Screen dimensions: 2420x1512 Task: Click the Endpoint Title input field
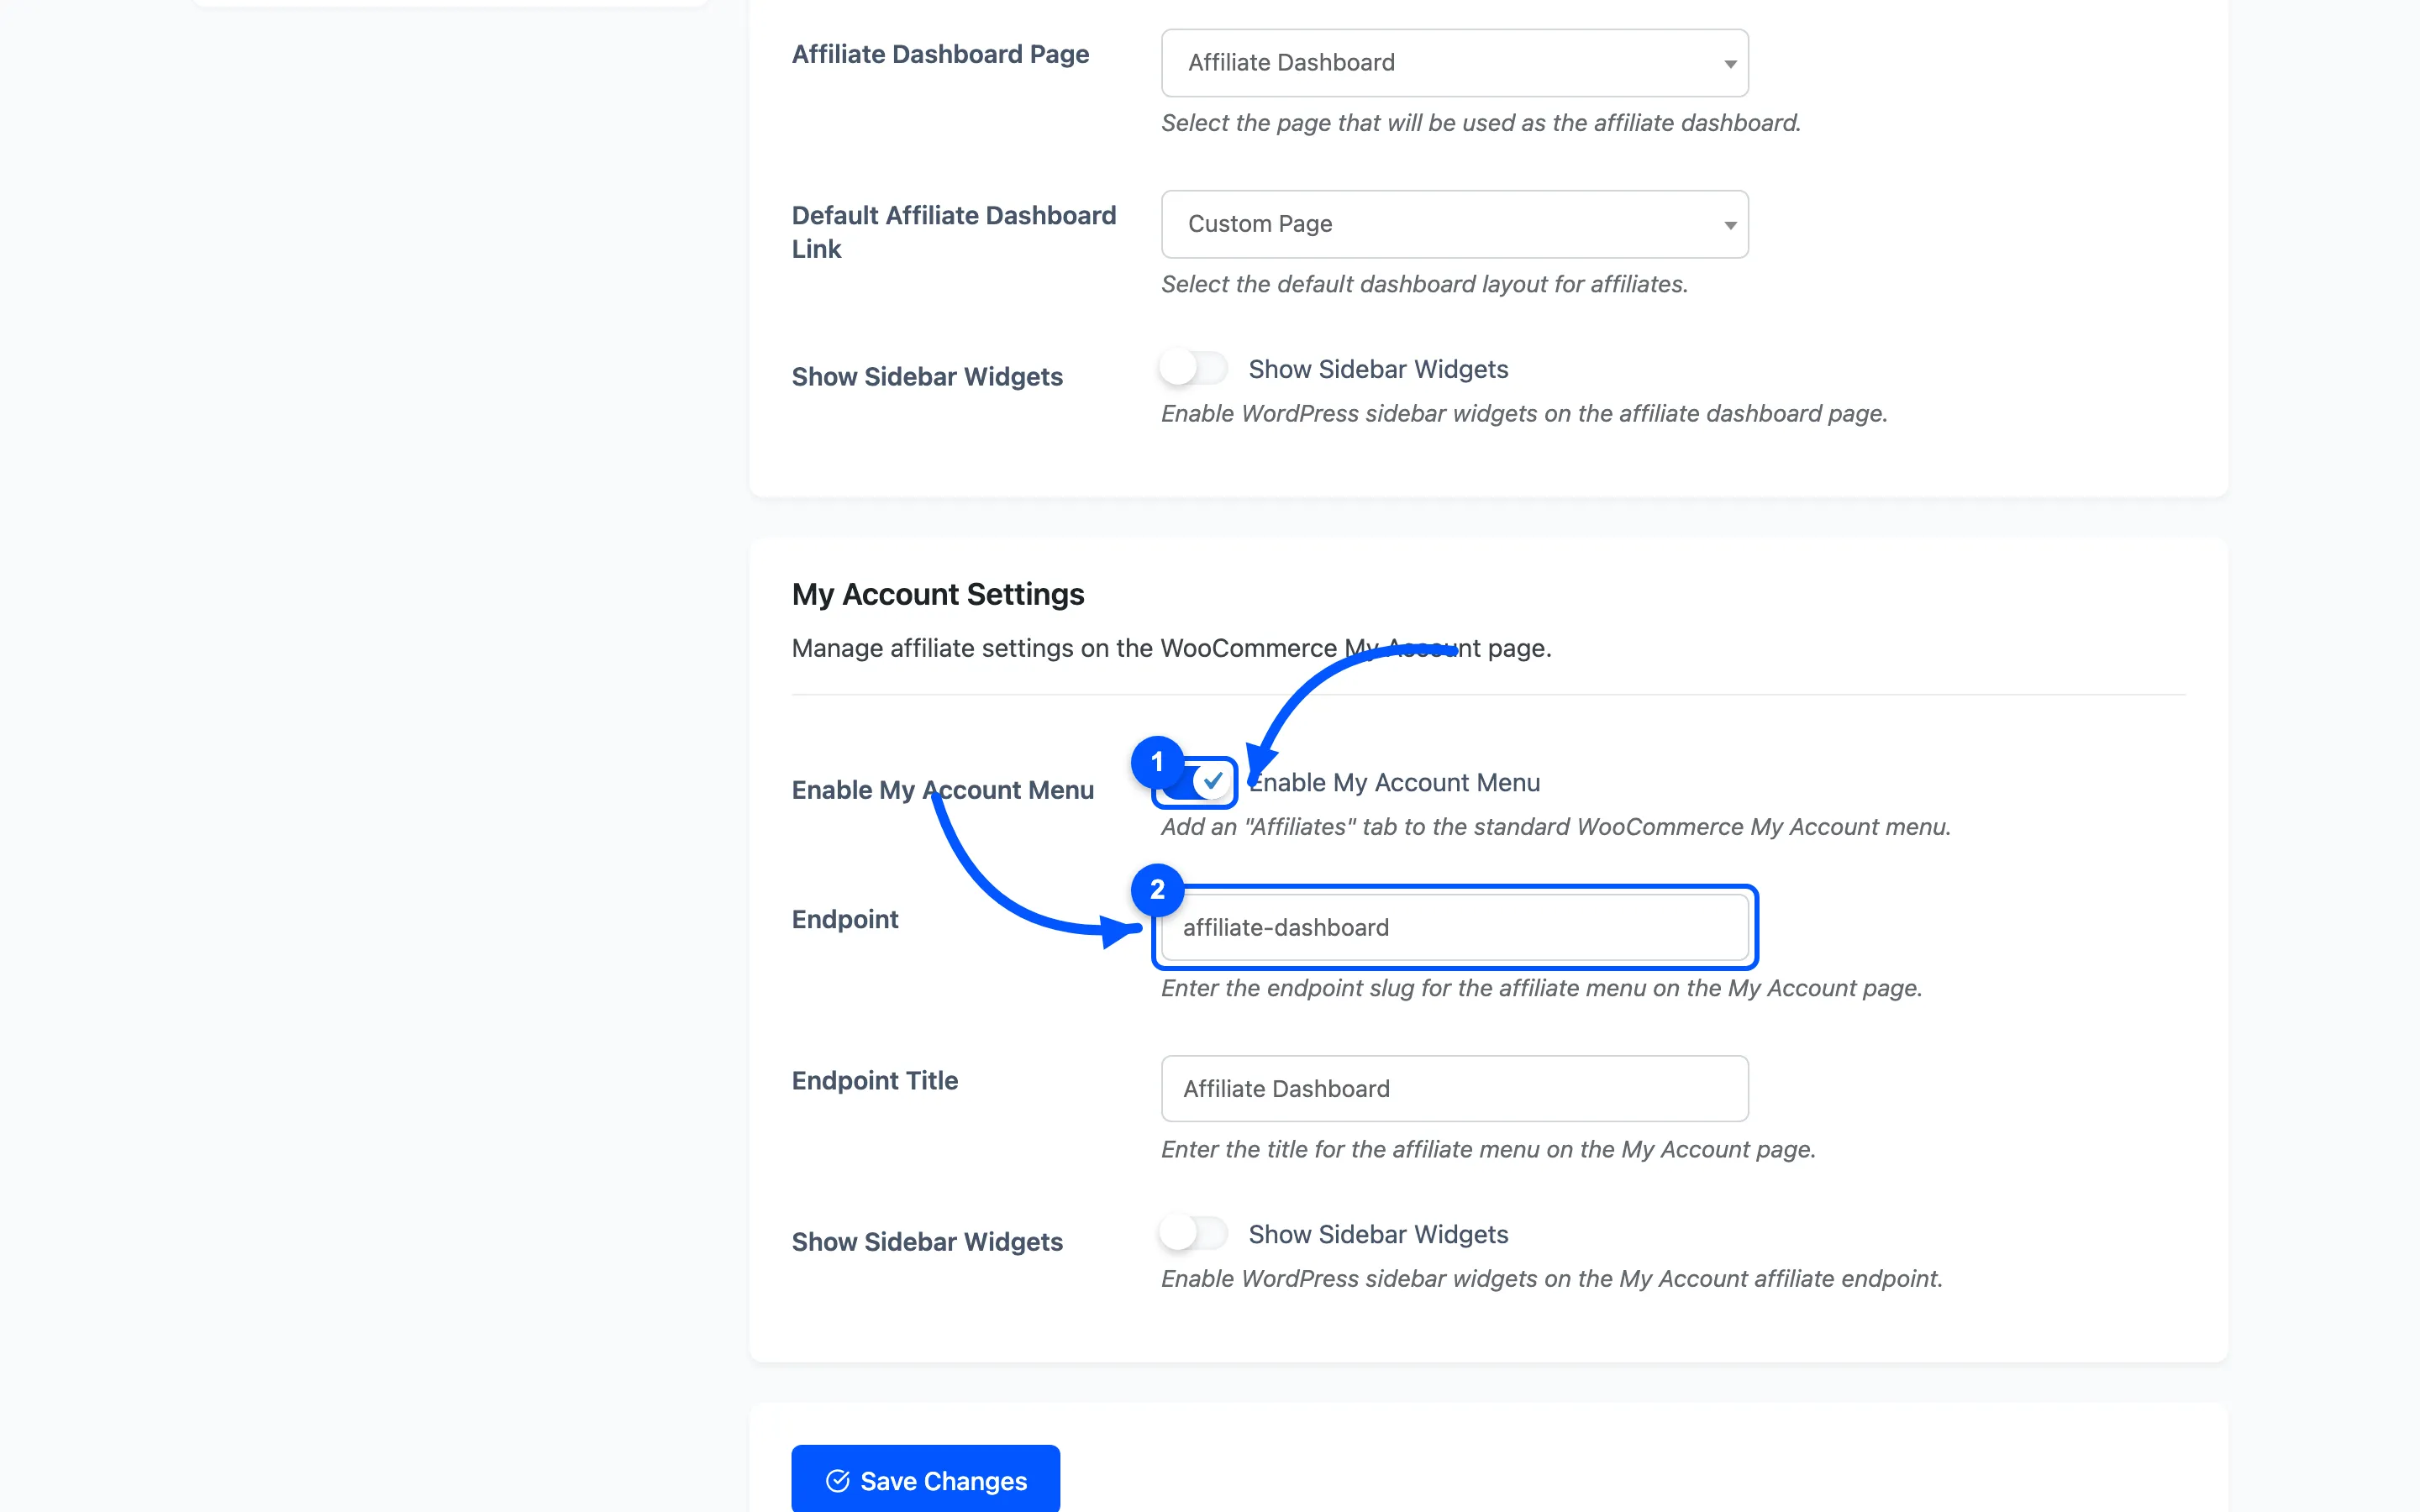(1454, 1088)
